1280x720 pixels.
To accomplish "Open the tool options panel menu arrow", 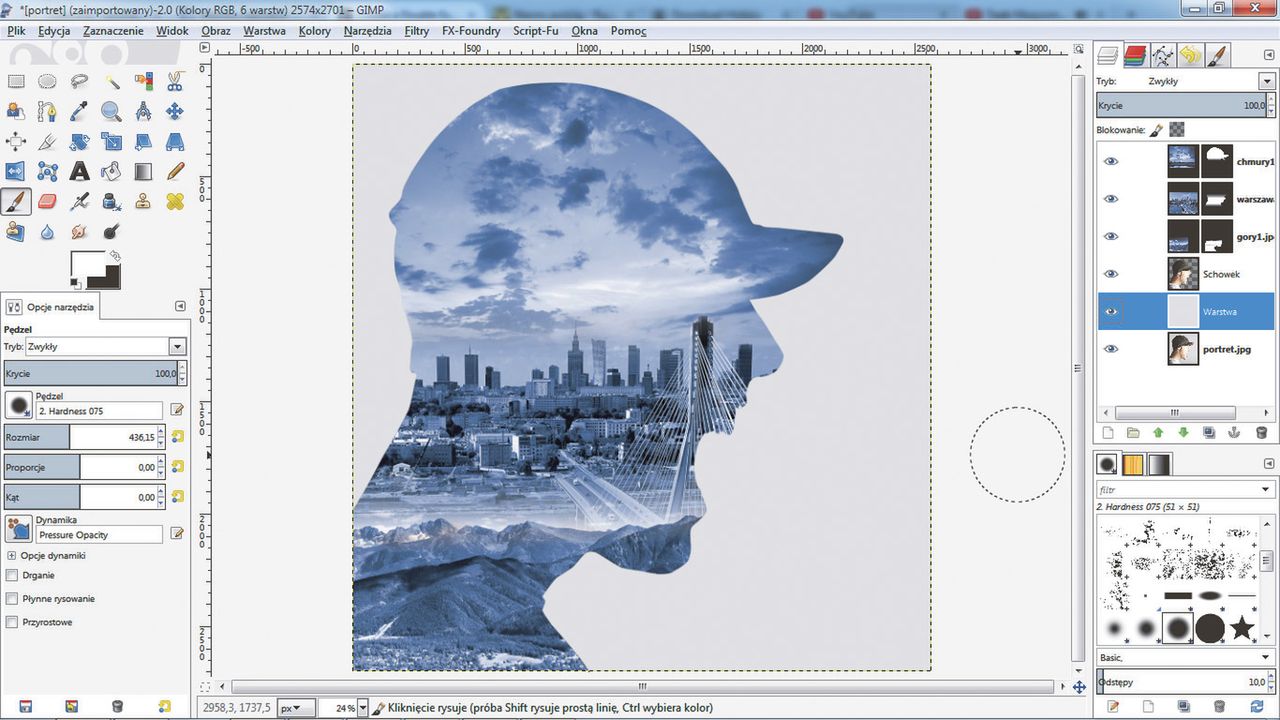I will coord(180,307).
